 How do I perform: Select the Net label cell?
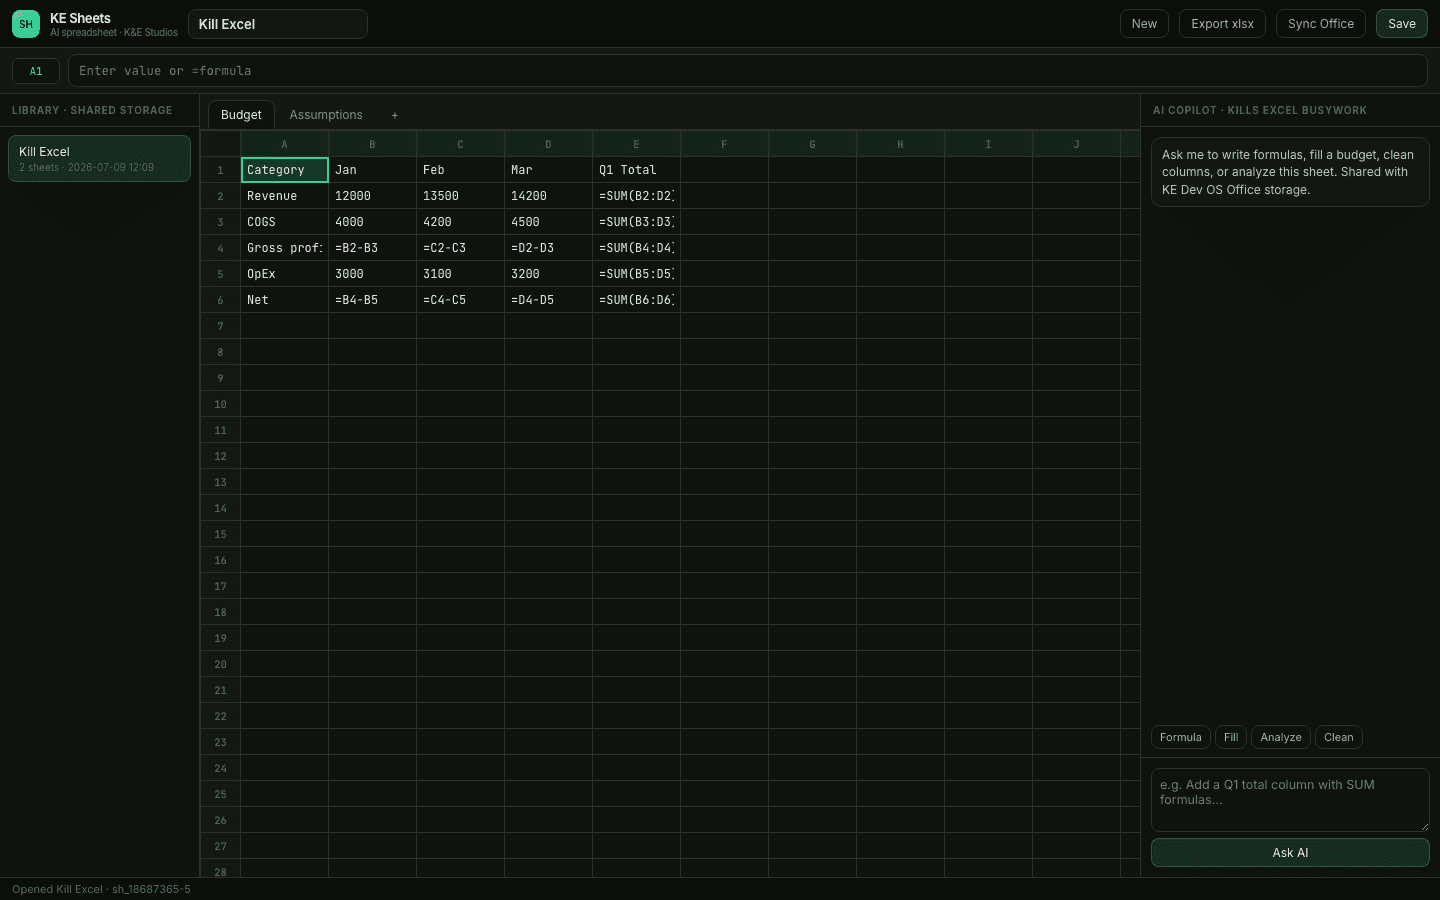click(x=284, y=300)
